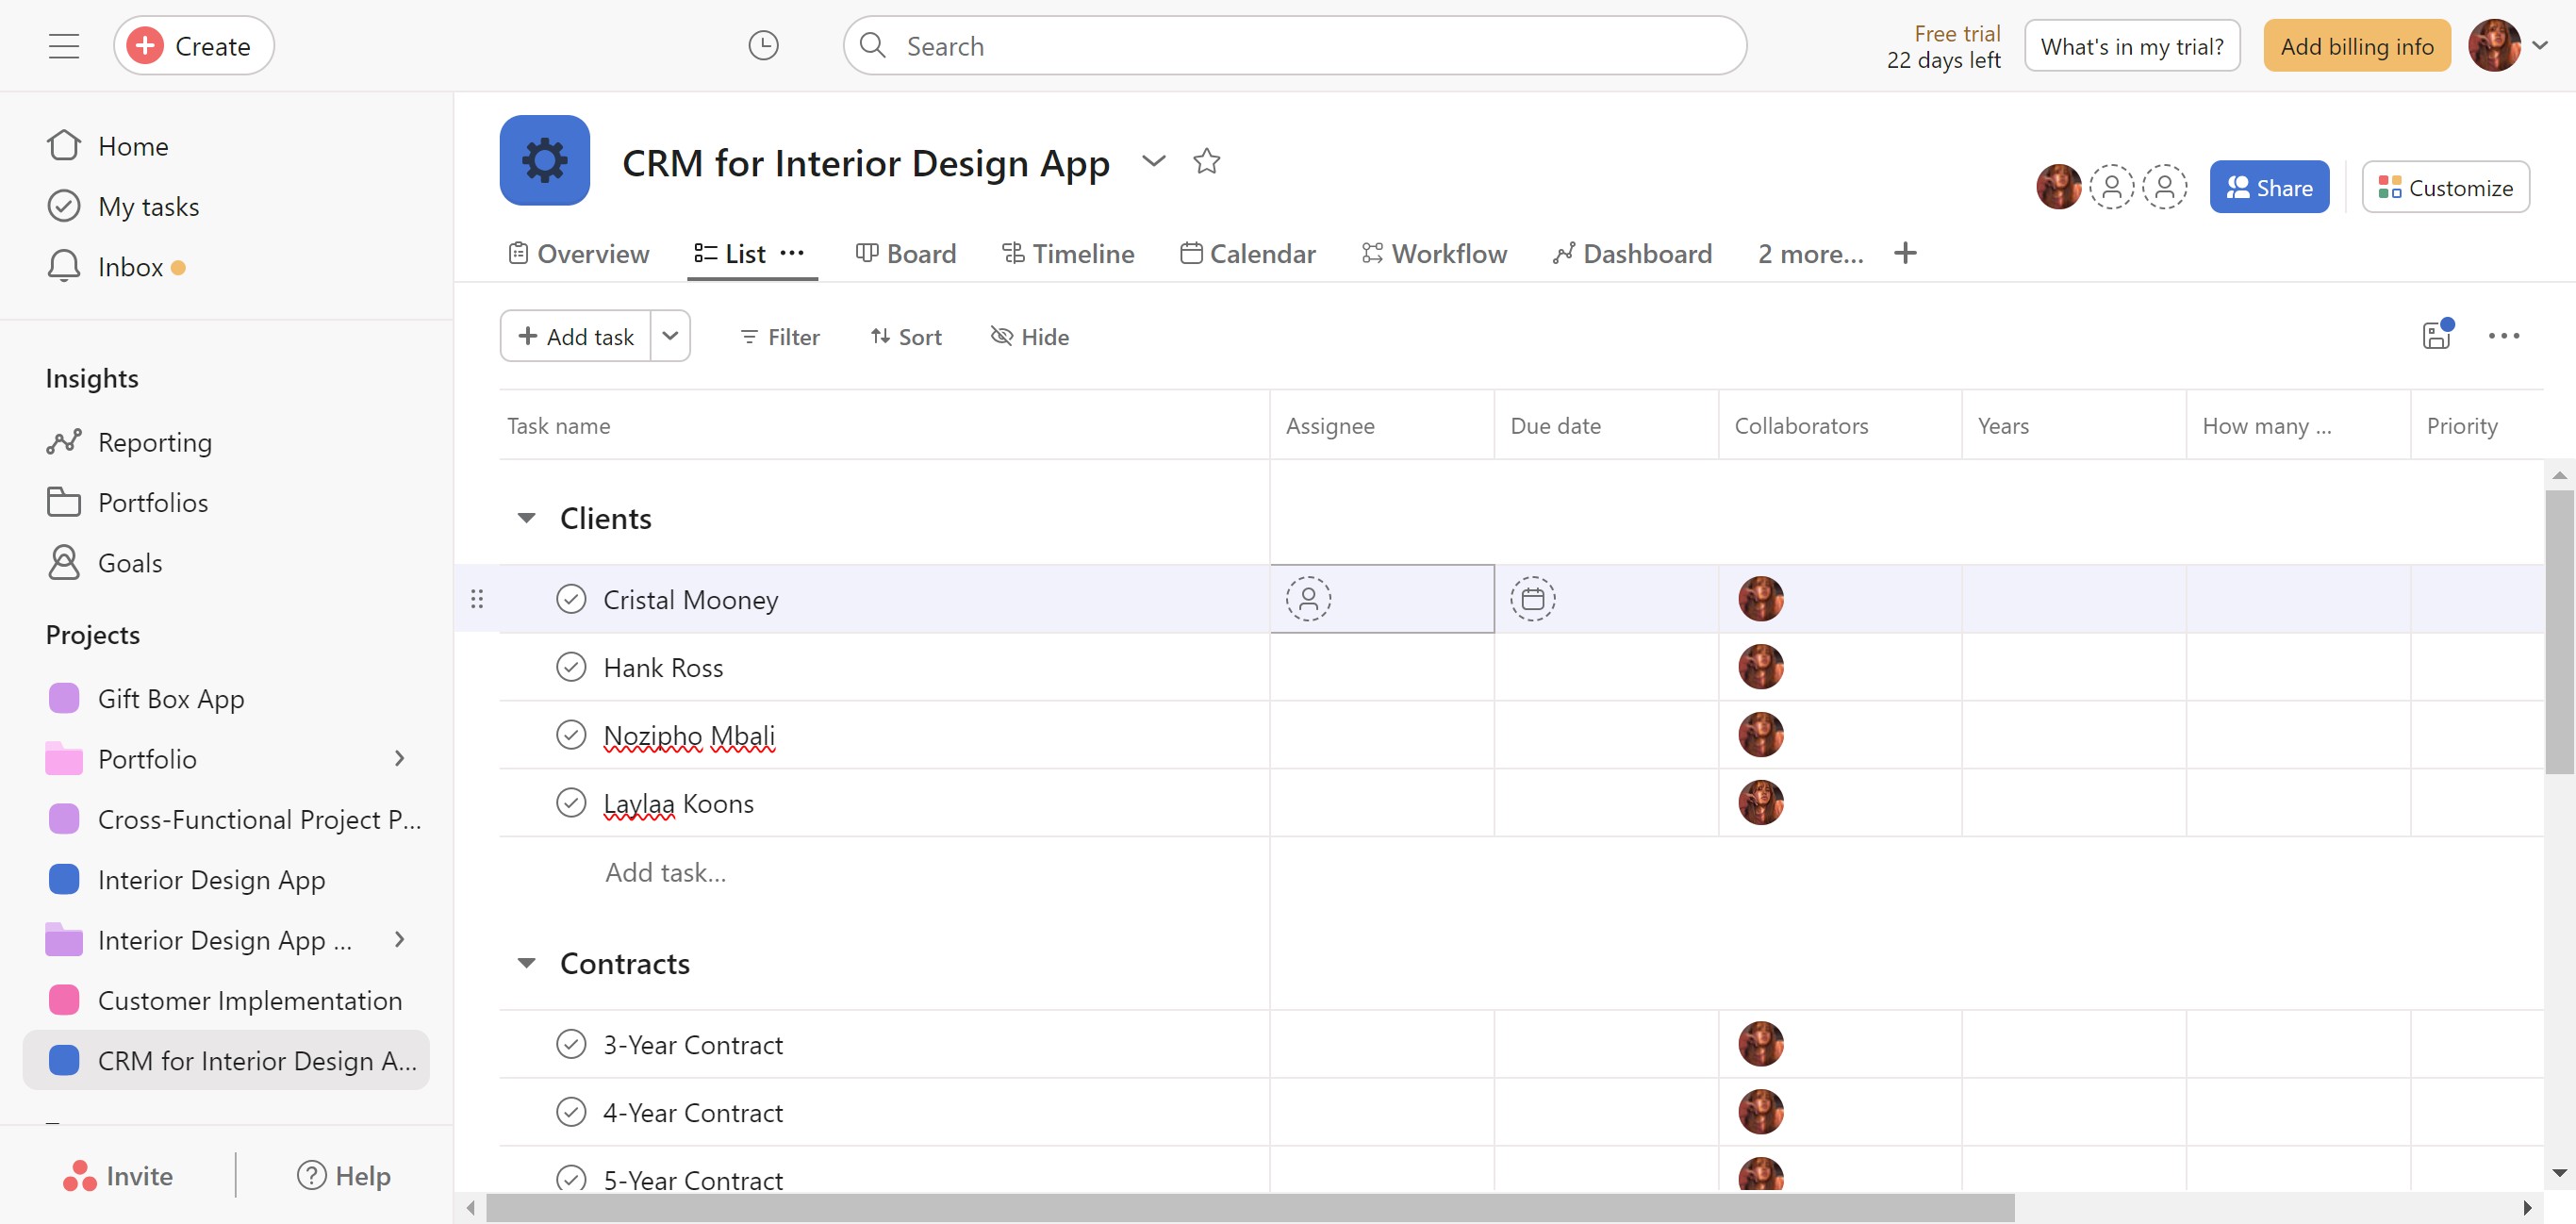The height and width of the screenshot is (1224, 2576).
Task: Click Add billing info button
Action: click(2356, 46)
